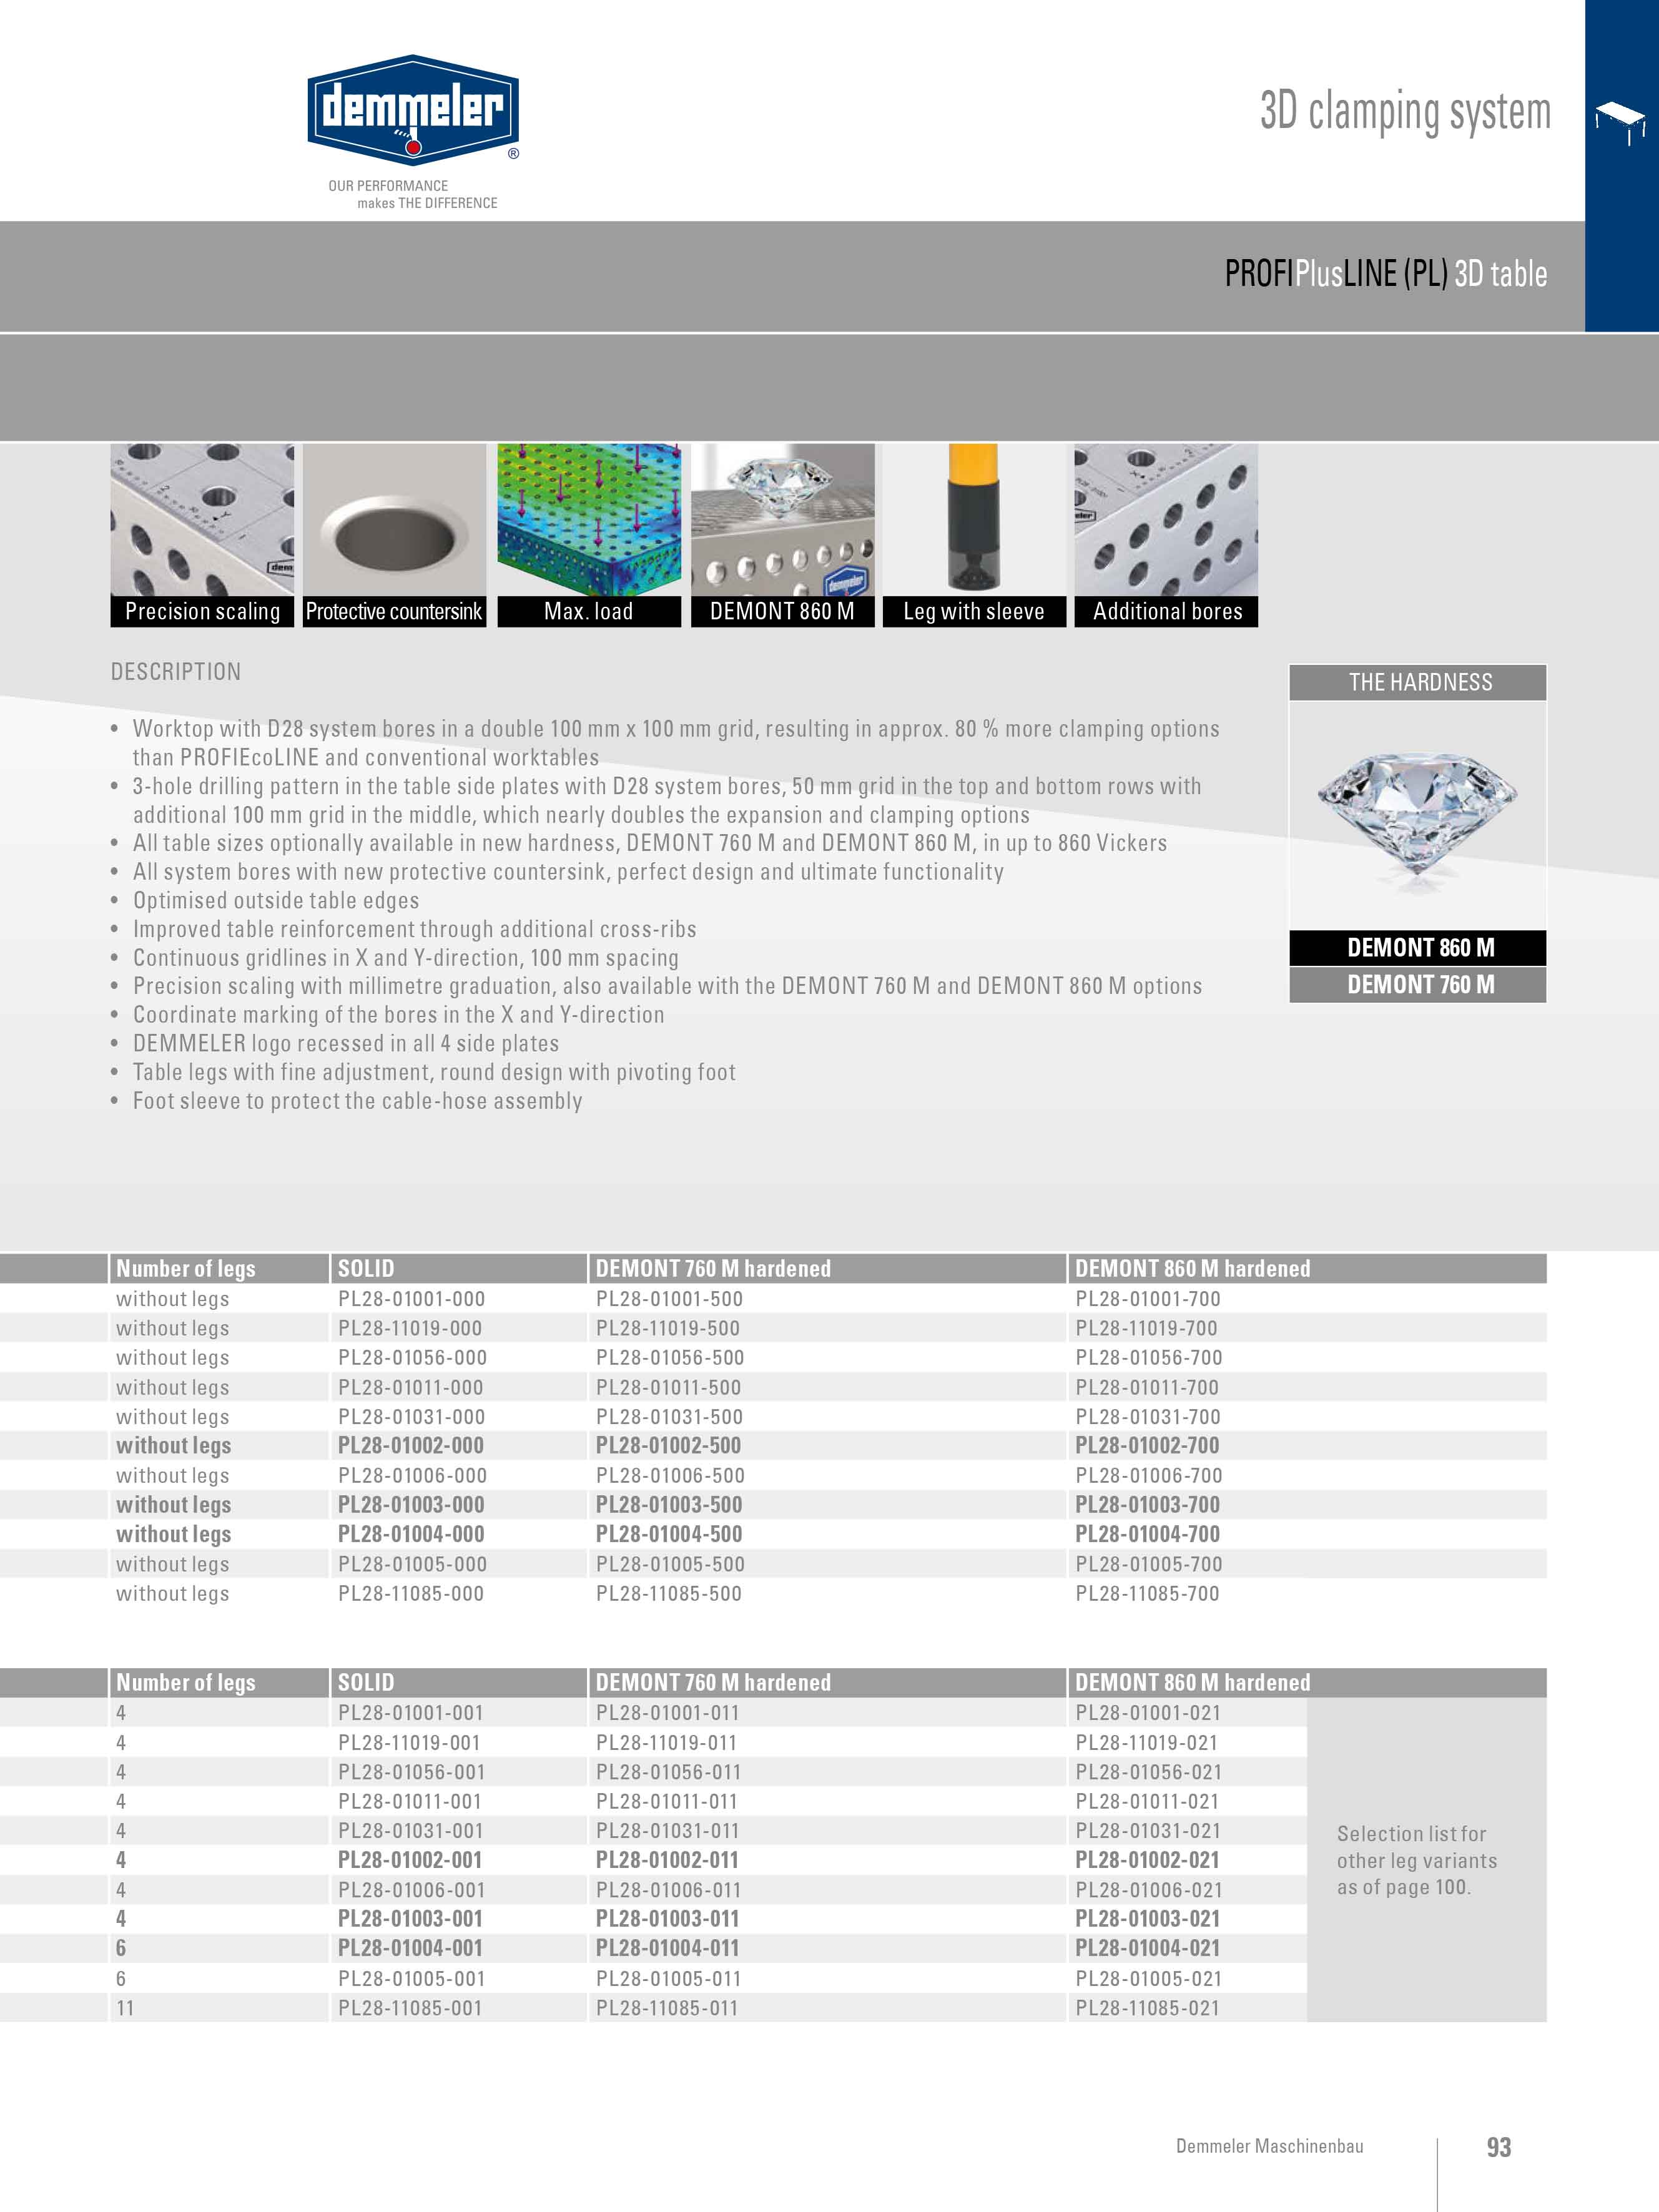
Task: Open the Precision scaling thumbnail
Action: 202,535
